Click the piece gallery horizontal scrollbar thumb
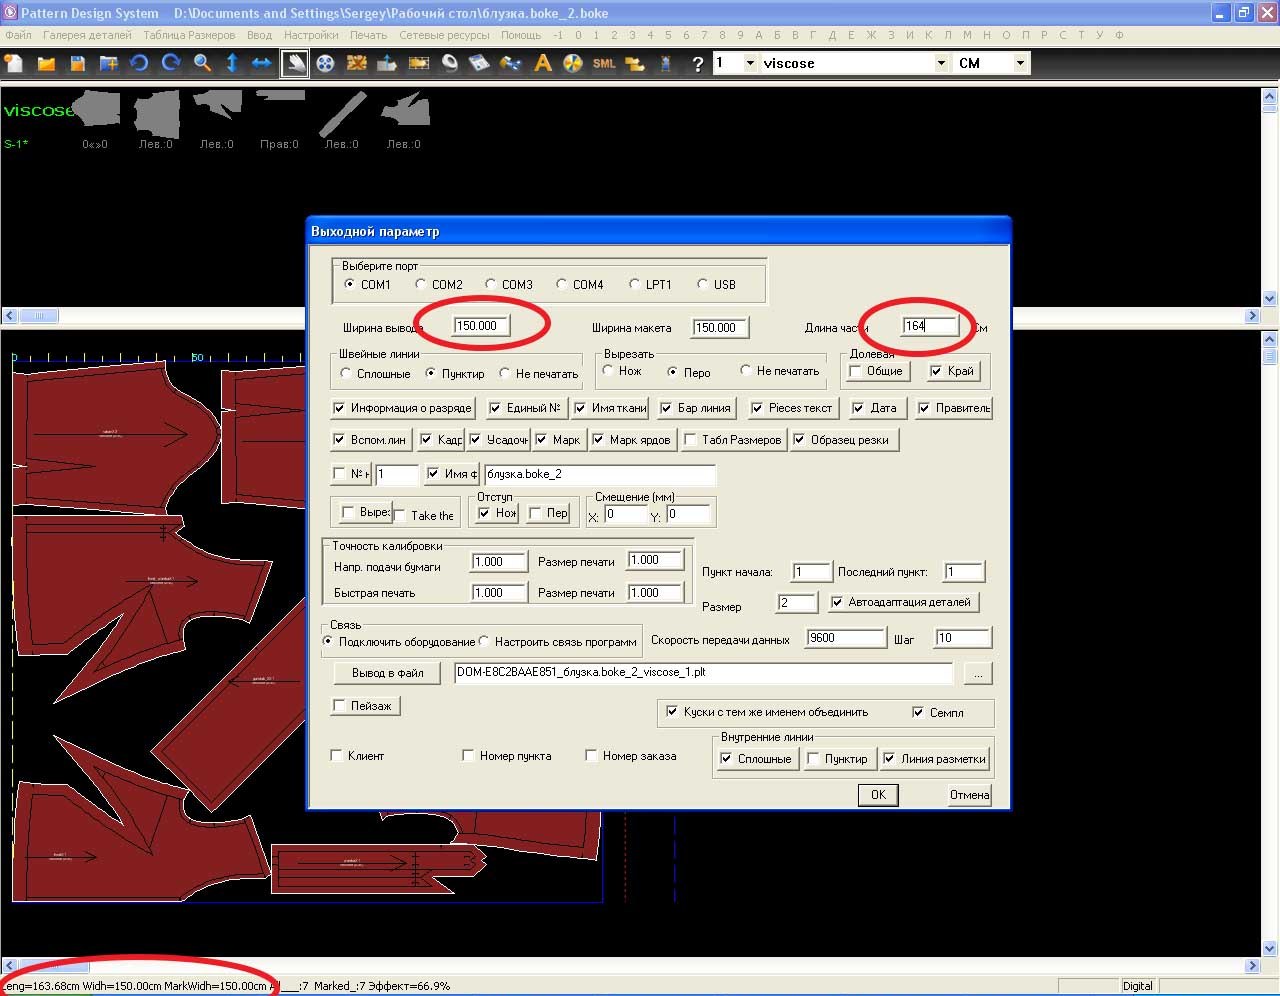Viewport: 1280px width, 996px height. tap(39, 316)
